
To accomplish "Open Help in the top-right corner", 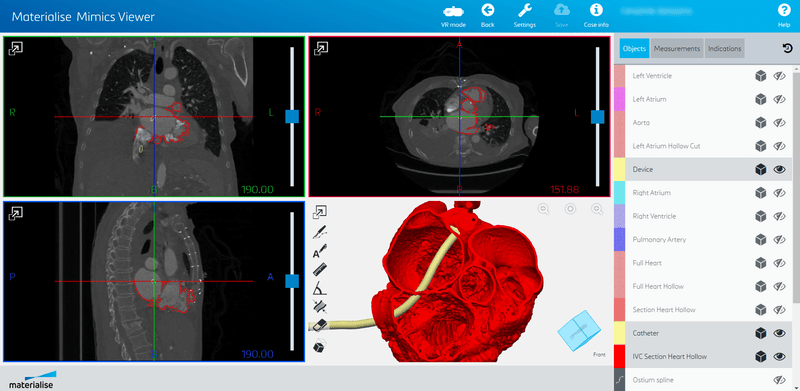I will [784, 15].
